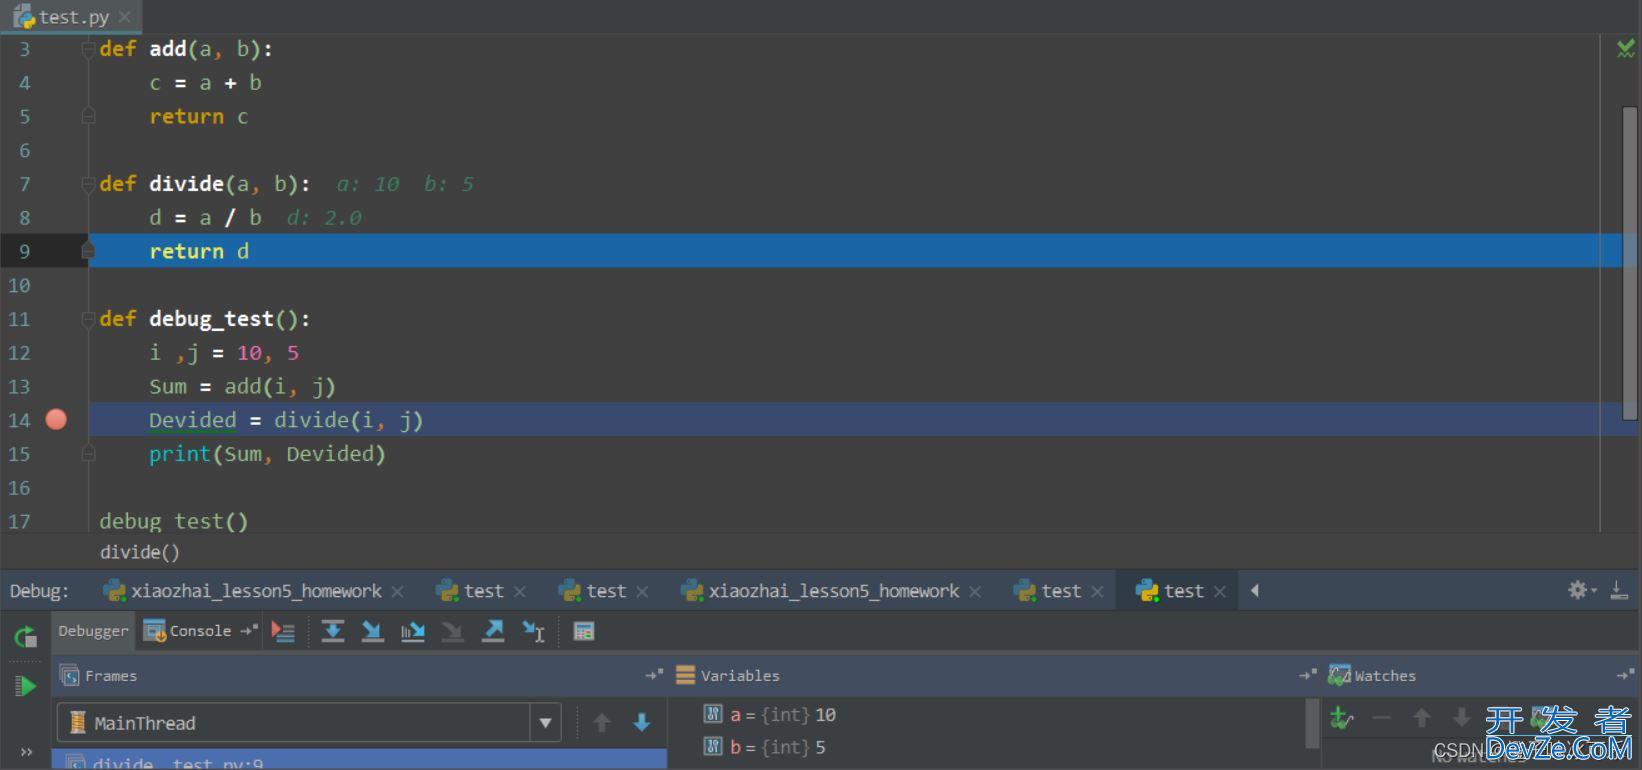Image resolution: width=1642 pixels, height=770 pixels.
Task: Click the code 'print(Sum, Devided)'
Action: pos(267,454)
